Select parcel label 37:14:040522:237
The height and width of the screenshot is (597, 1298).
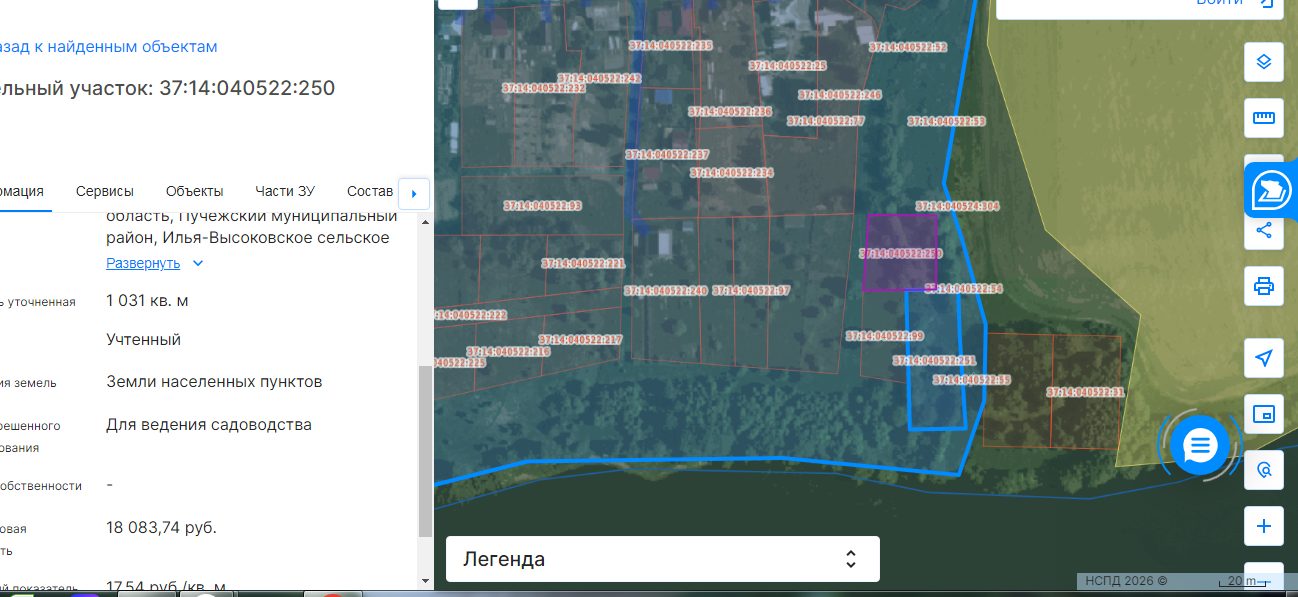[x=667, y=155]
